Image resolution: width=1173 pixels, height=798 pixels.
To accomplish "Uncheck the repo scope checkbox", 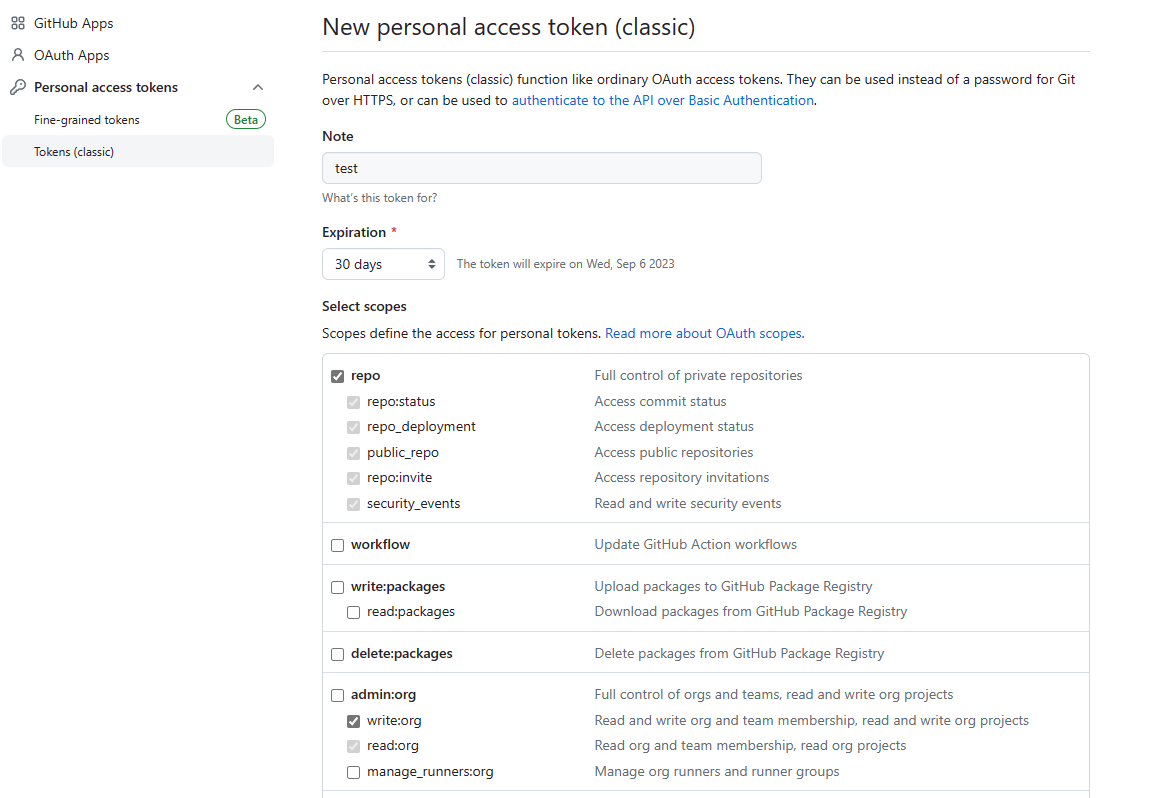I will click(x=337, y=376).
